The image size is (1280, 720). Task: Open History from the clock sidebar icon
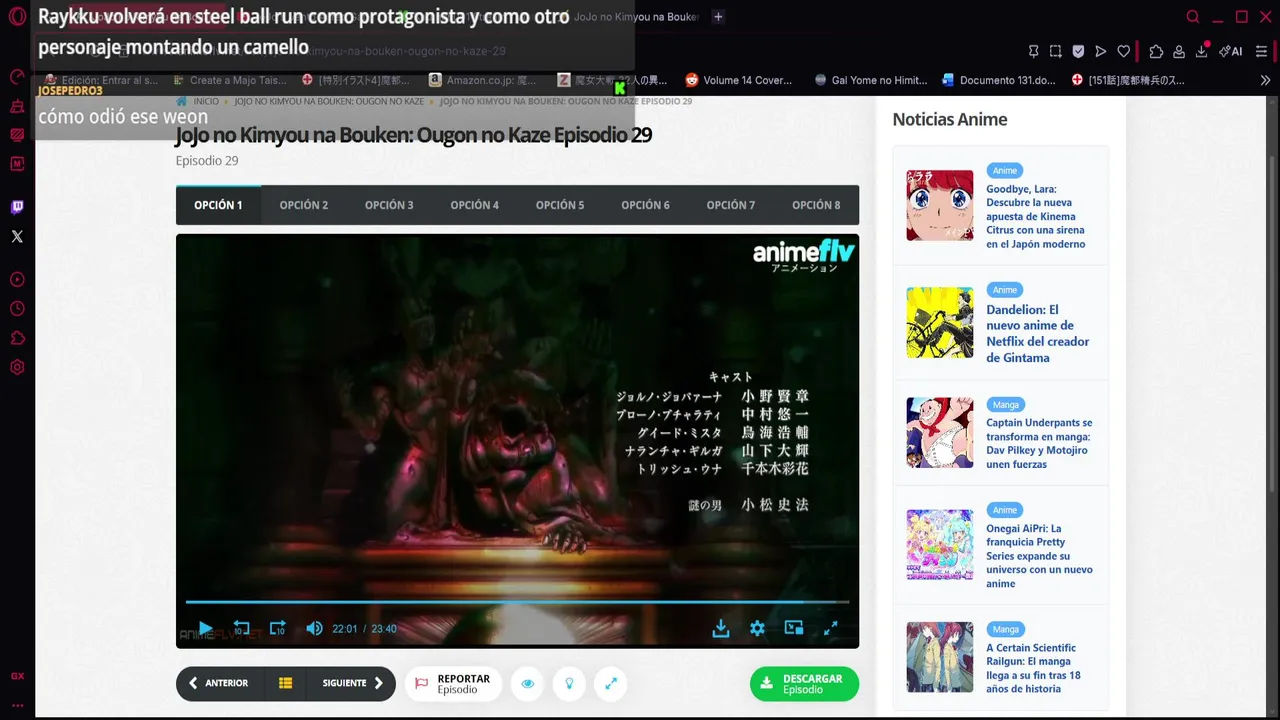point(17,309)
